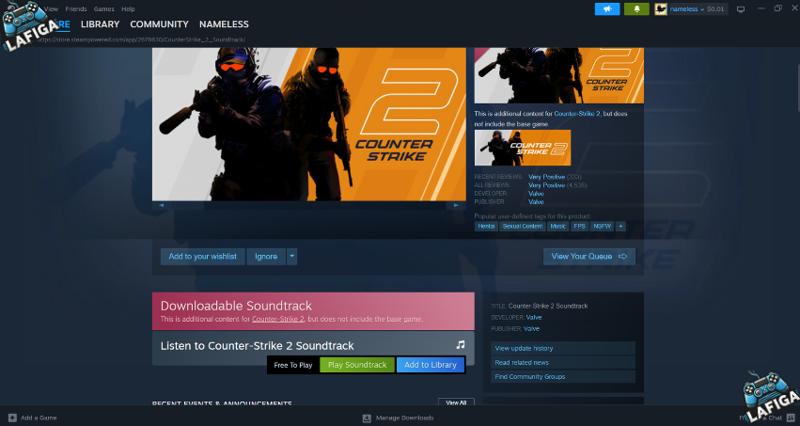The image size is (800, 426).
Task: Click Add to your wishlist
Action: [203, 256]
